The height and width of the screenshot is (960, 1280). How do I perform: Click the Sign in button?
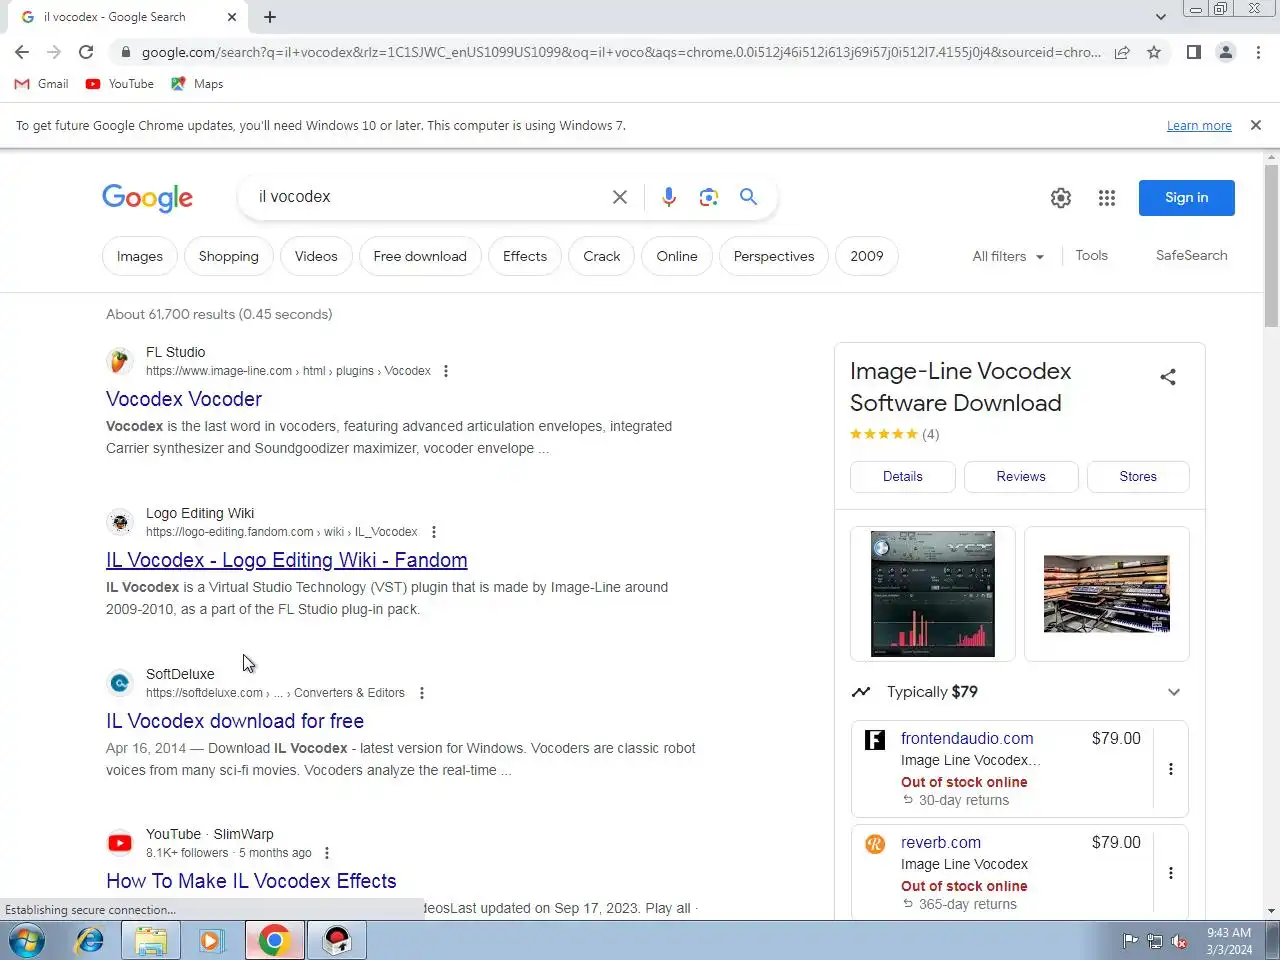pos(1187,197)
